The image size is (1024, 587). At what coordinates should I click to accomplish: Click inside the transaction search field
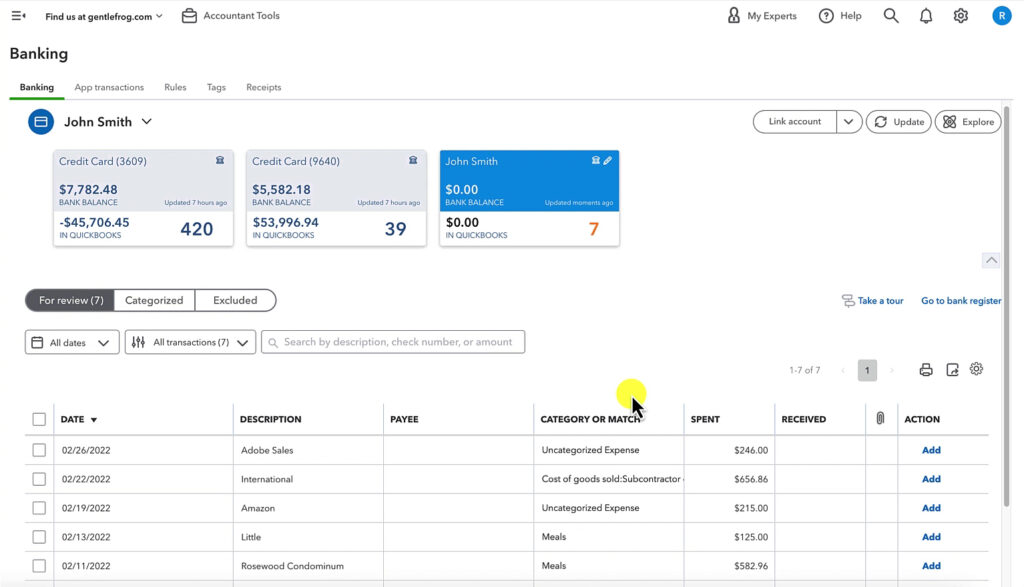coord(400,341)
